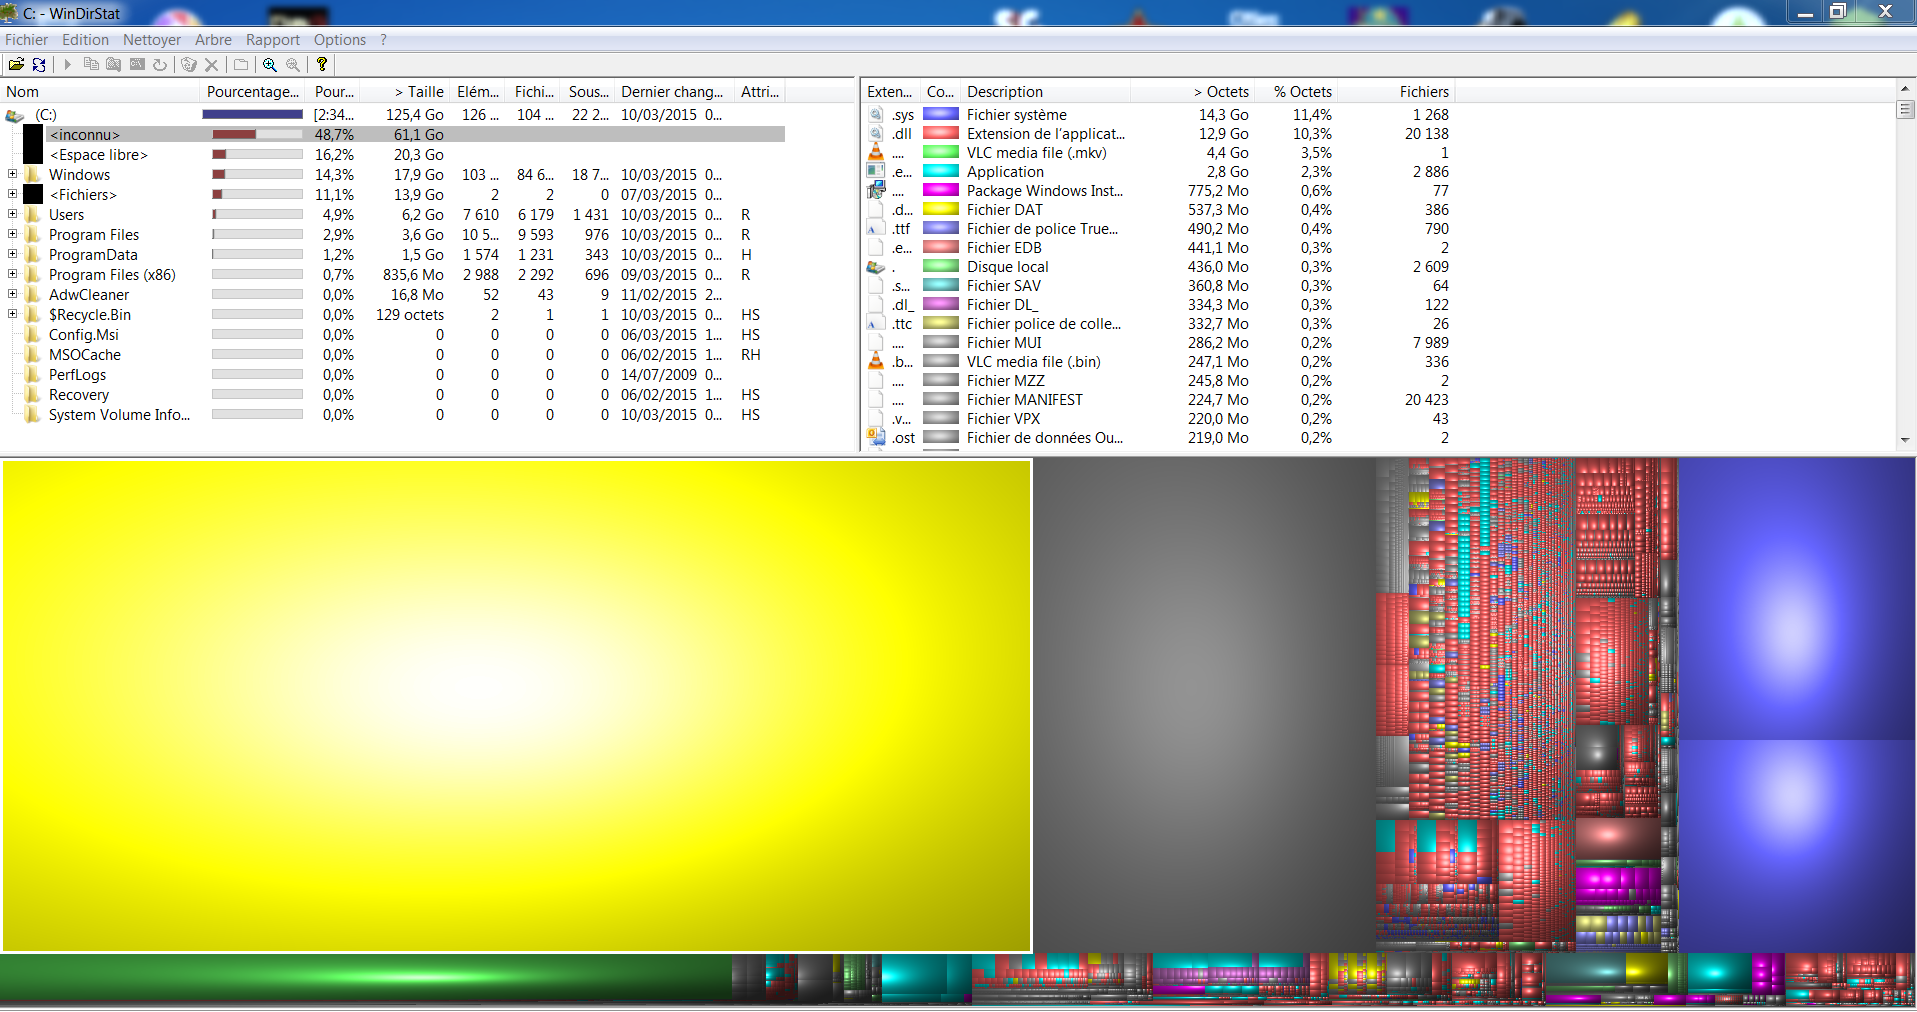Select the Fichier MANIFEST row
Image resolution: width=1917 pixels, height=1012 pixels.
[x=1160, y=400]
